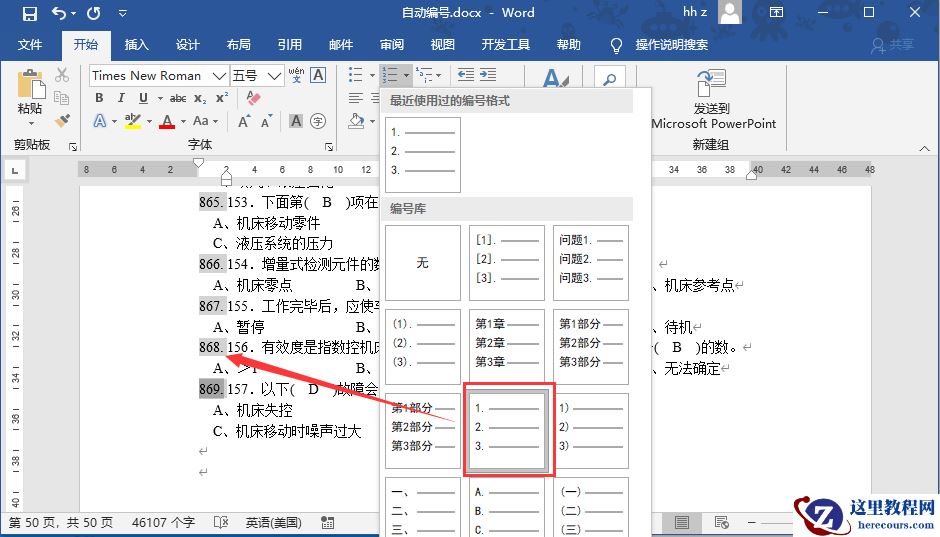The image size is (940, 537).
Task: Select the 1) 2) 3) numbering format
Action: [590, 430]
